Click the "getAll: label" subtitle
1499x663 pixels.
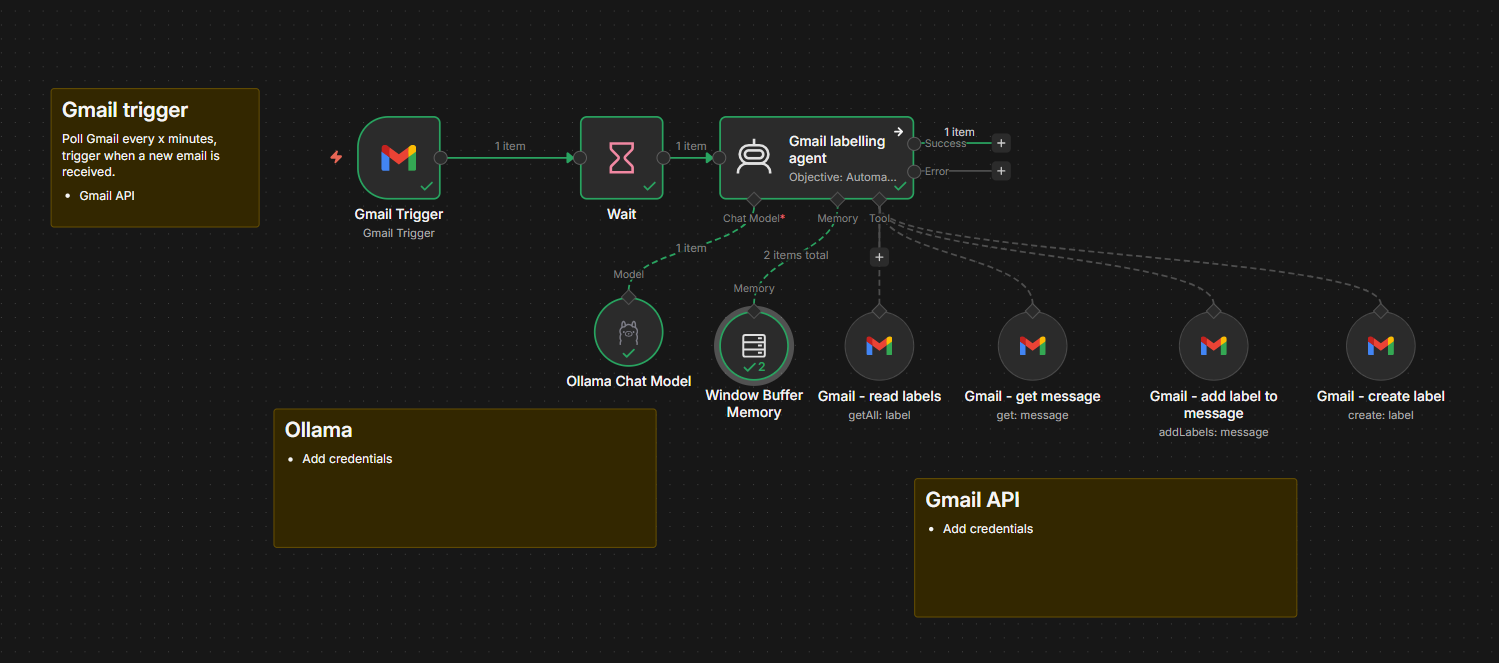point(879,415)
